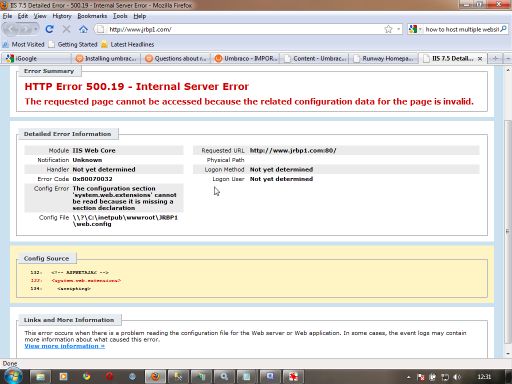Click the volume speaker tray icon
The height and width of the screenshot is (384, 512).
[x=457, y=377]
